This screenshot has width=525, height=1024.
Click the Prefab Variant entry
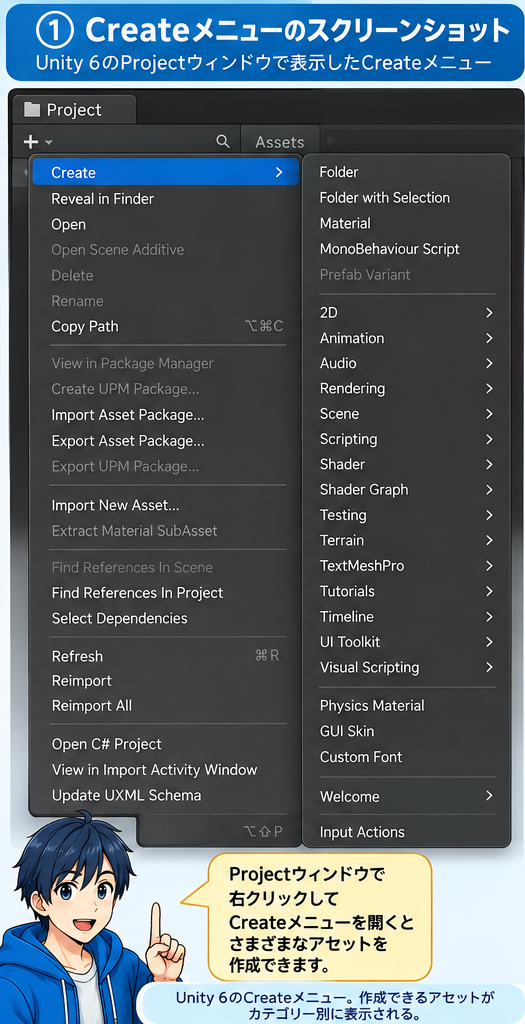click(x=406, y=275)
